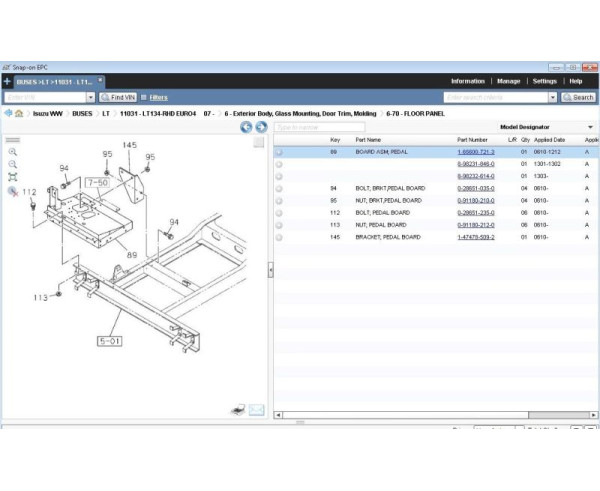Open the Settings menu
Image resolution: width=600 pixels, height=491 pixels.
coord(544,81)
